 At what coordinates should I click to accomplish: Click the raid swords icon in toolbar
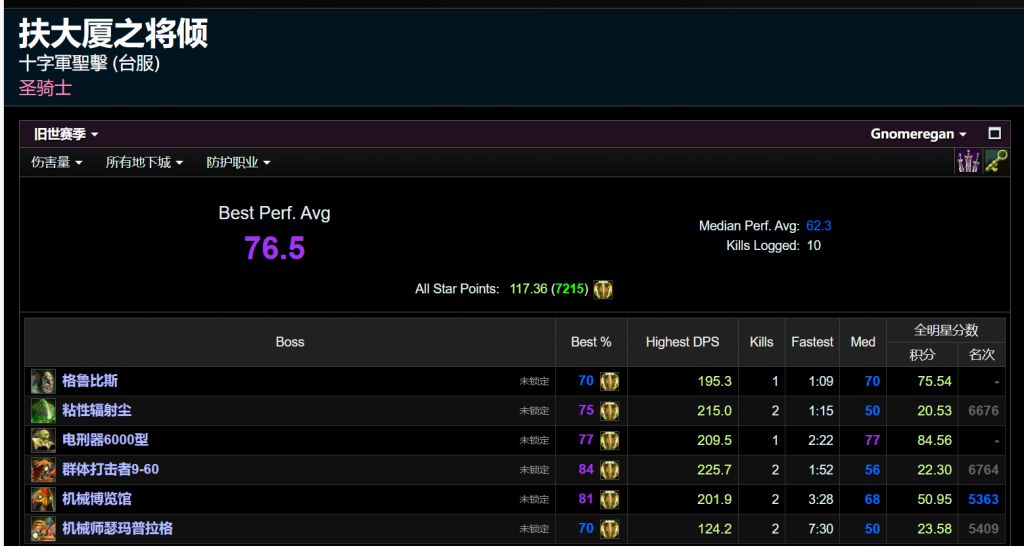(968, 162)
